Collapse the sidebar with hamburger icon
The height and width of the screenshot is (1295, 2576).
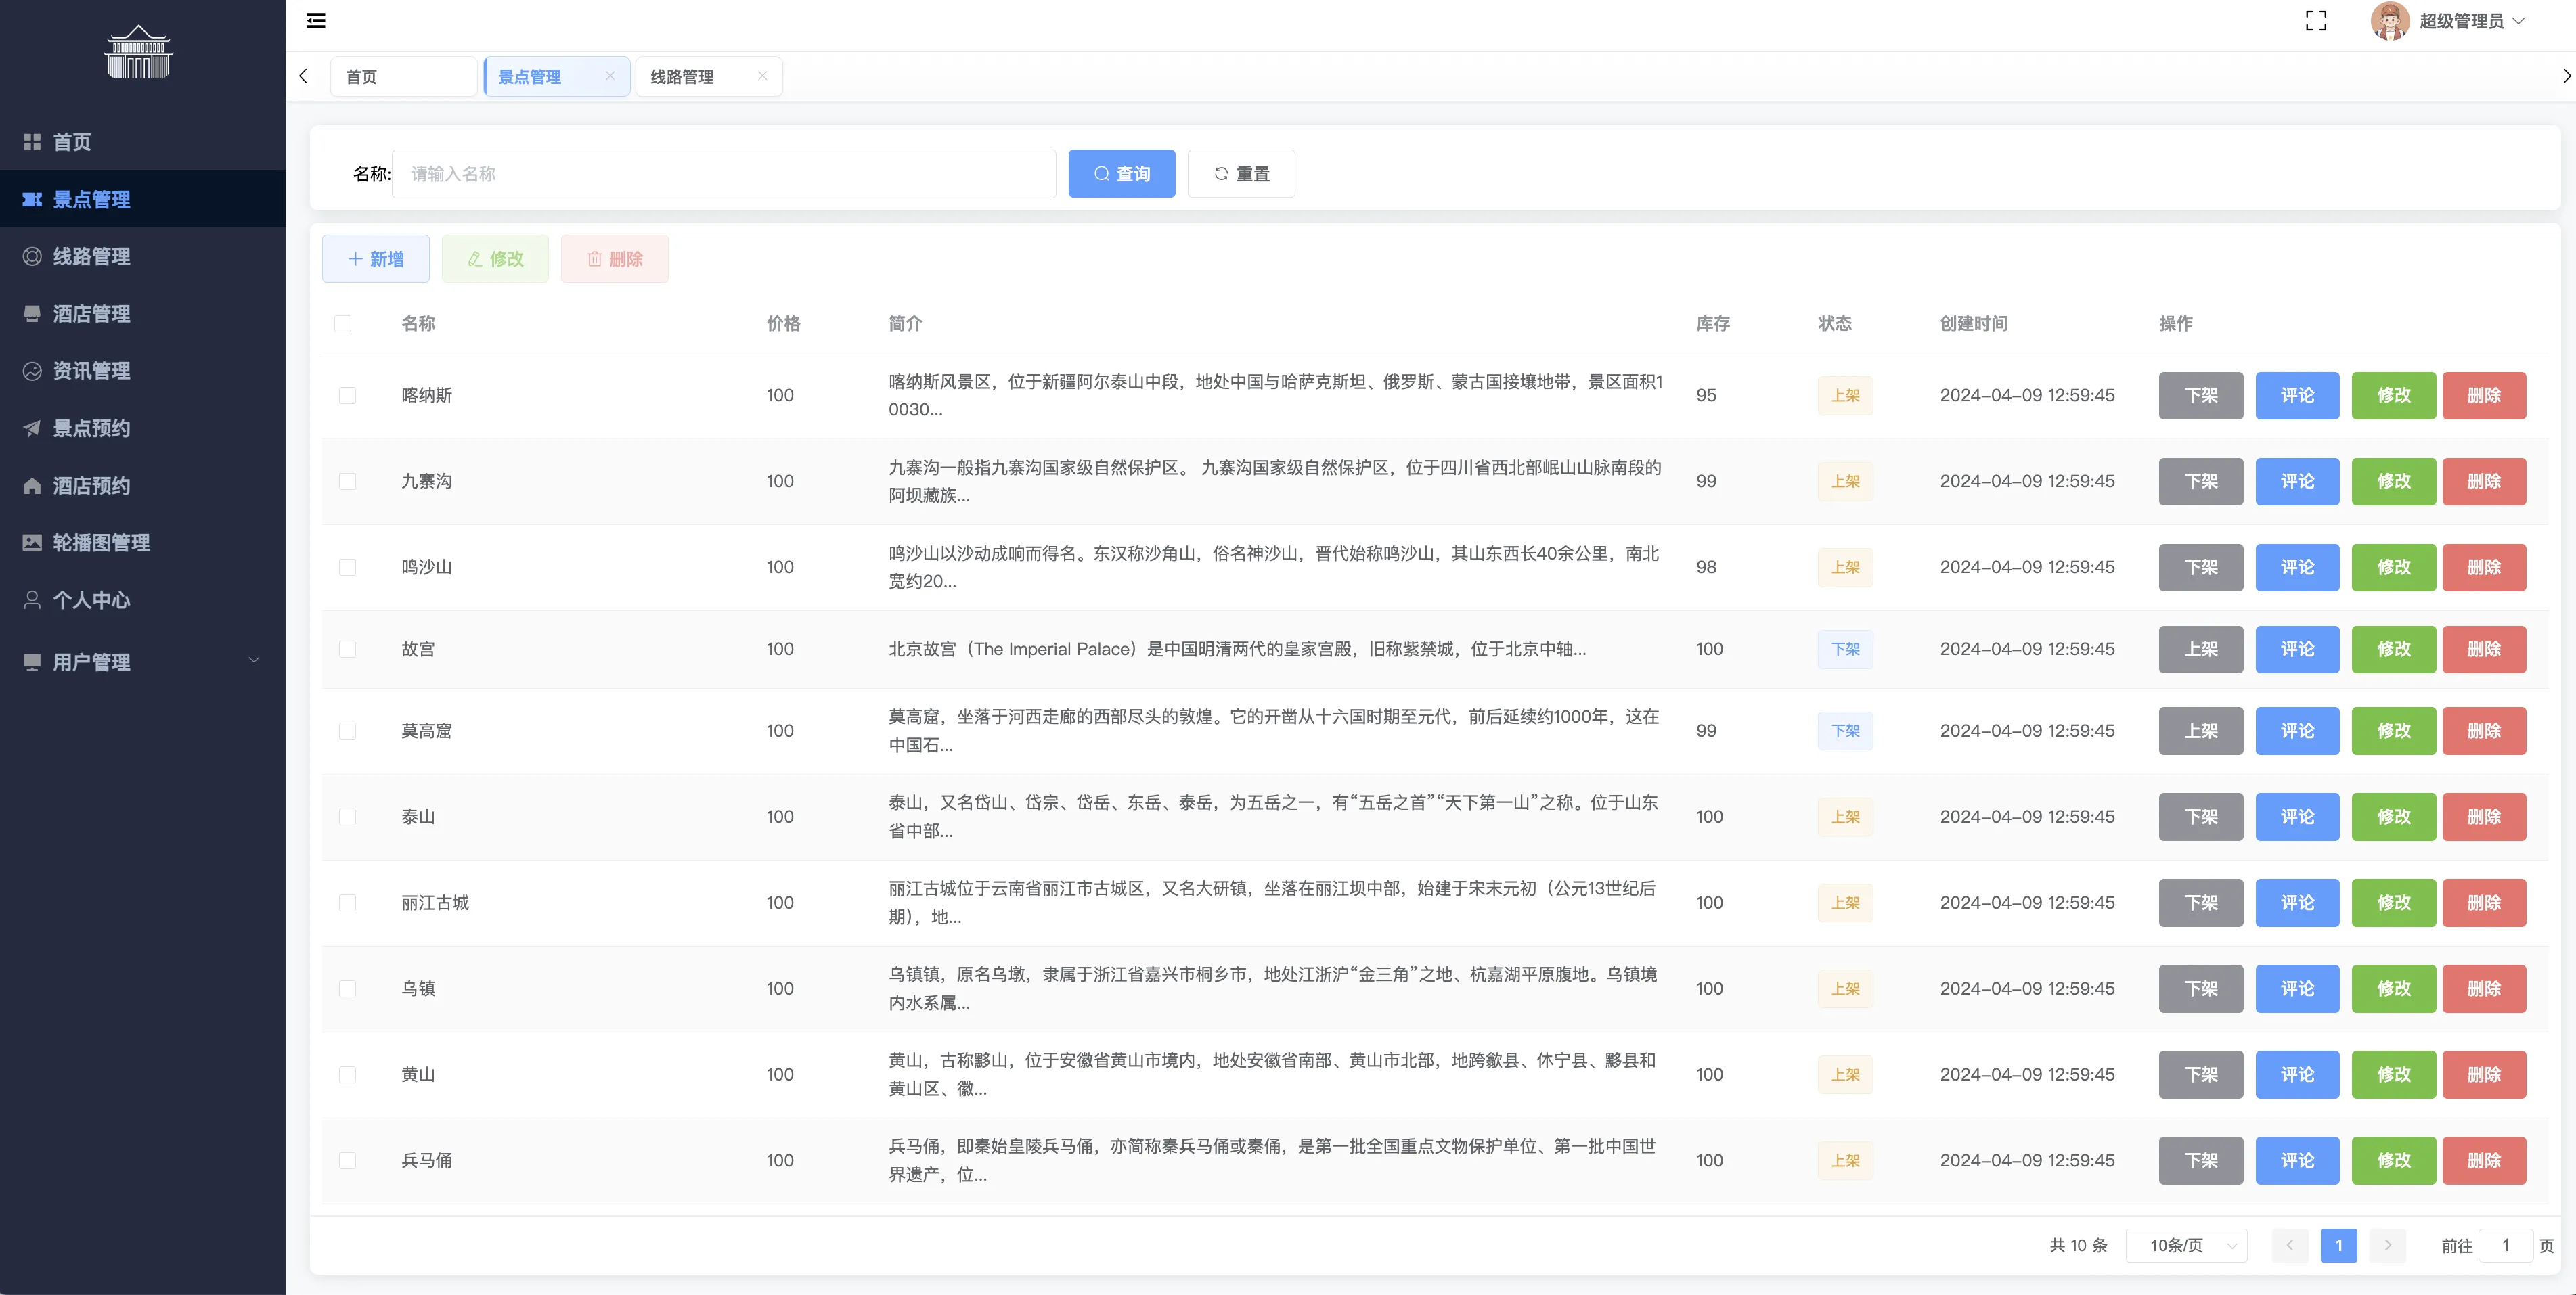pyautogui.click(x=316, y=21)
